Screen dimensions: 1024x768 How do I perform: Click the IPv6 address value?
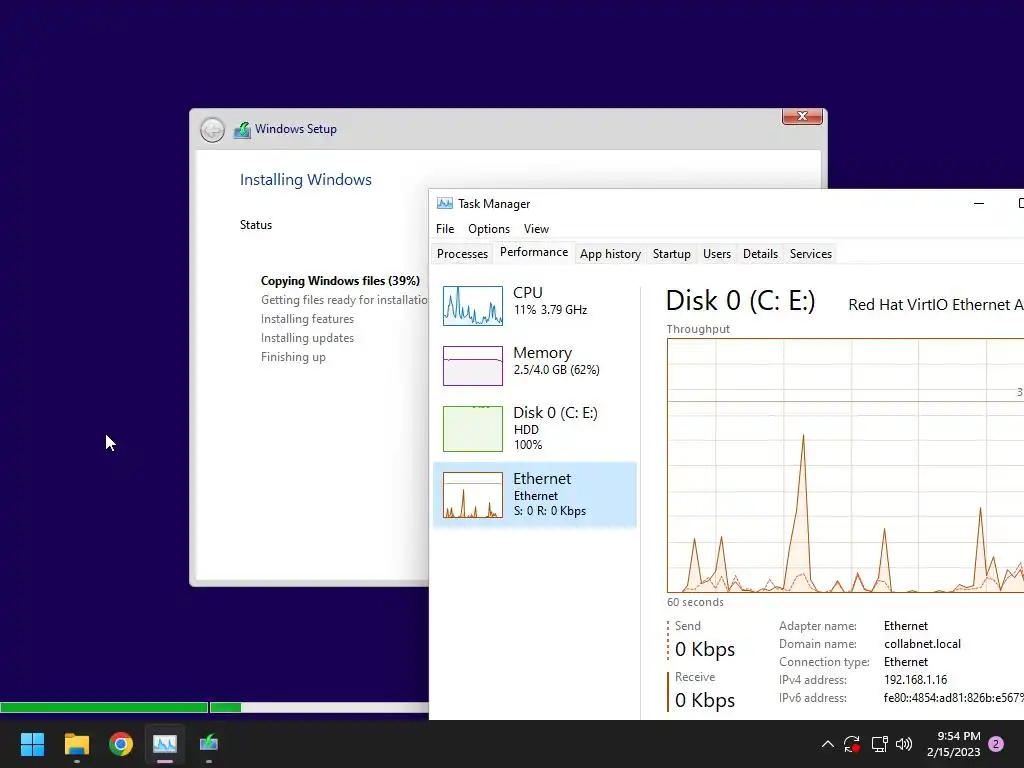coord(953,698)
